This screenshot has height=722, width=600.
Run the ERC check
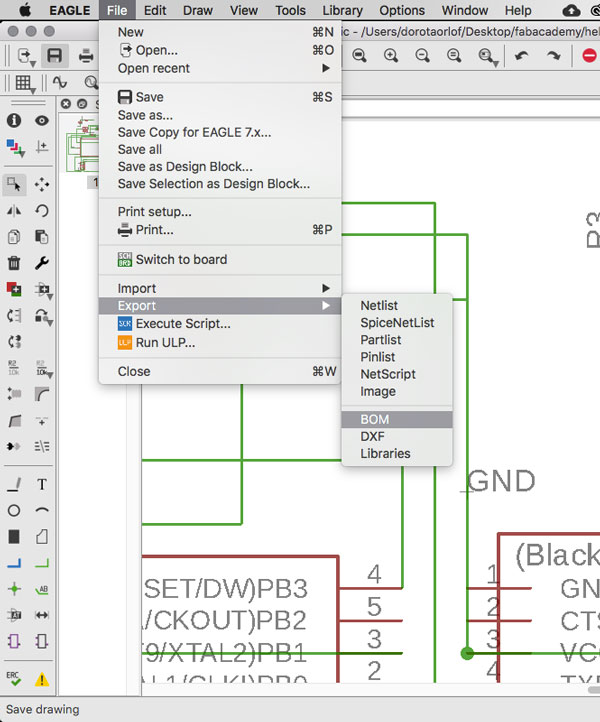pyautogui.click(x=14, y=679)
